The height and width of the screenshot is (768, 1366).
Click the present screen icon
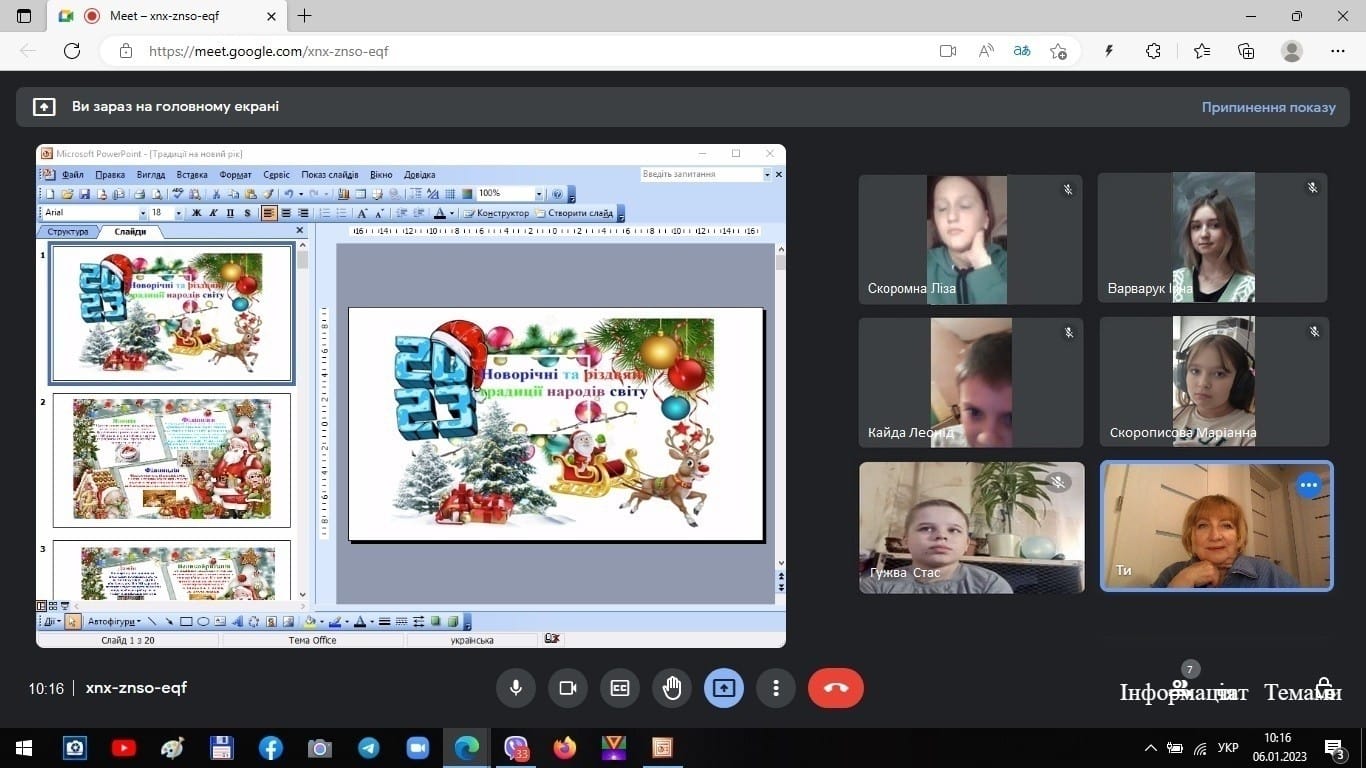click(724, 688)
